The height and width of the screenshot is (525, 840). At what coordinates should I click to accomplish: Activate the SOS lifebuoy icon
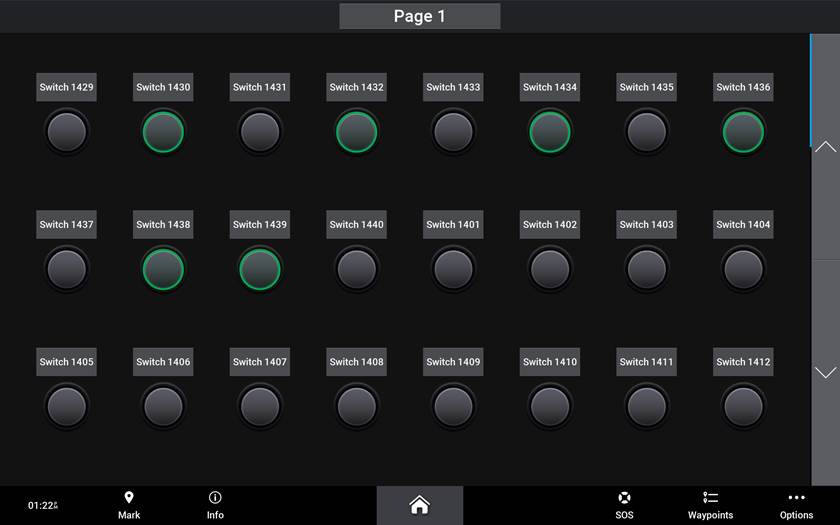click(x=624, y=498)
